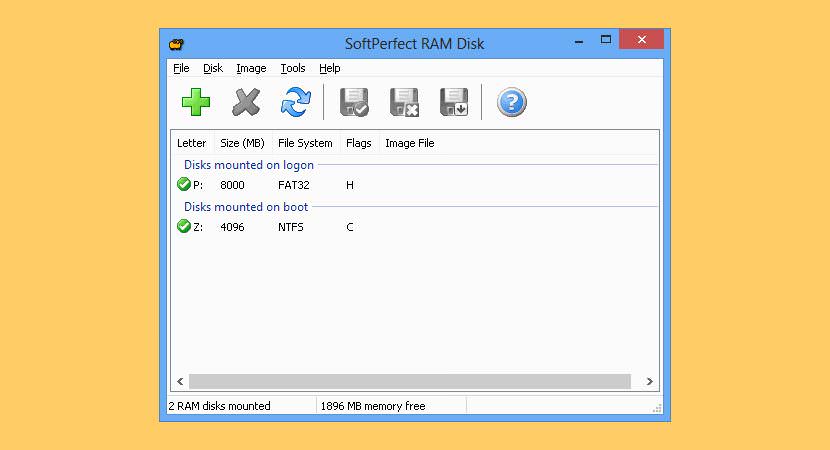Maximize the SoftPerfect RAM Disk window
830x450 pixels.
(x=606, y=39)
